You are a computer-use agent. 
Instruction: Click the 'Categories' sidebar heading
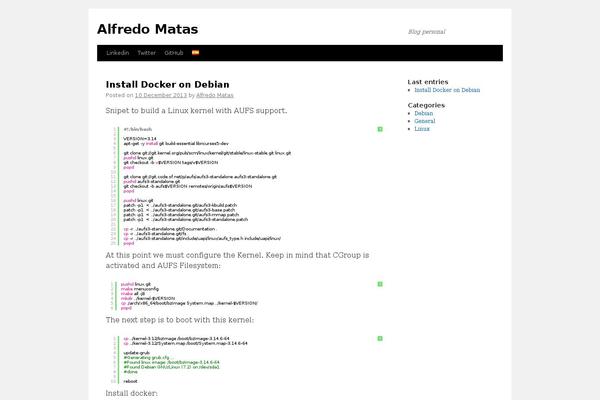tap(426, 105)
